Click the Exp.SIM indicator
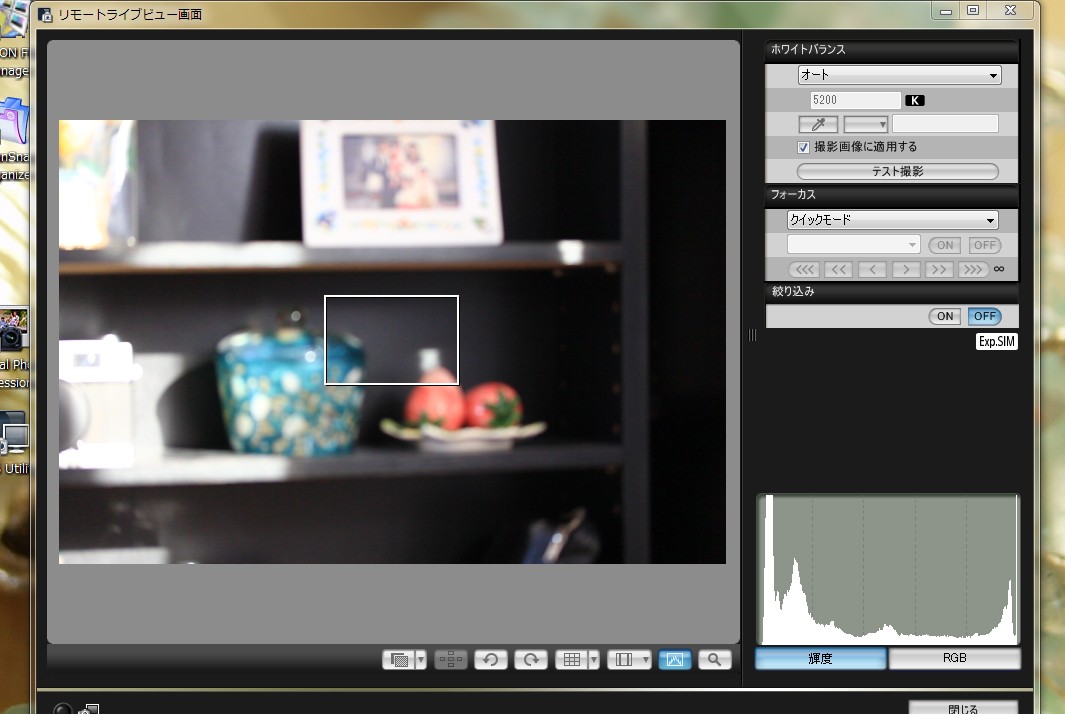 coord(996,342)
